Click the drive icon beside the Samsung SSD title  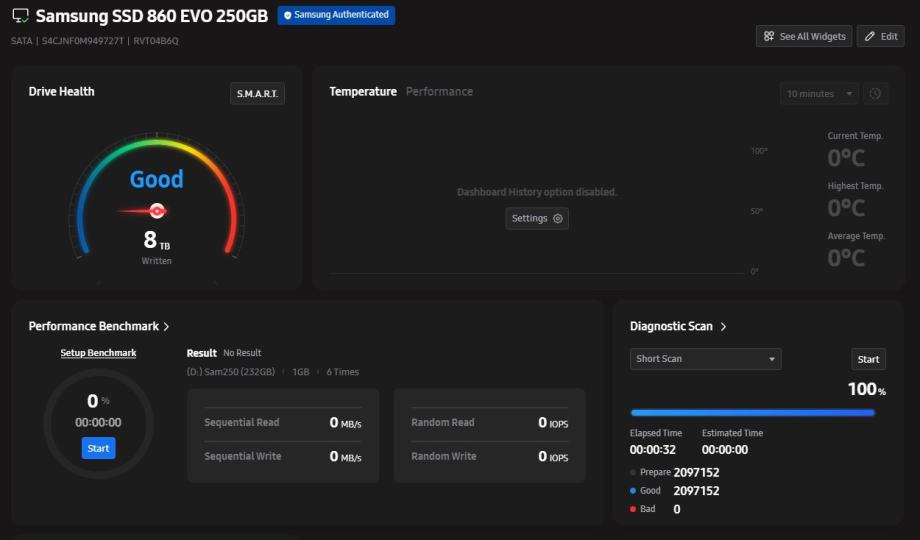20,16
